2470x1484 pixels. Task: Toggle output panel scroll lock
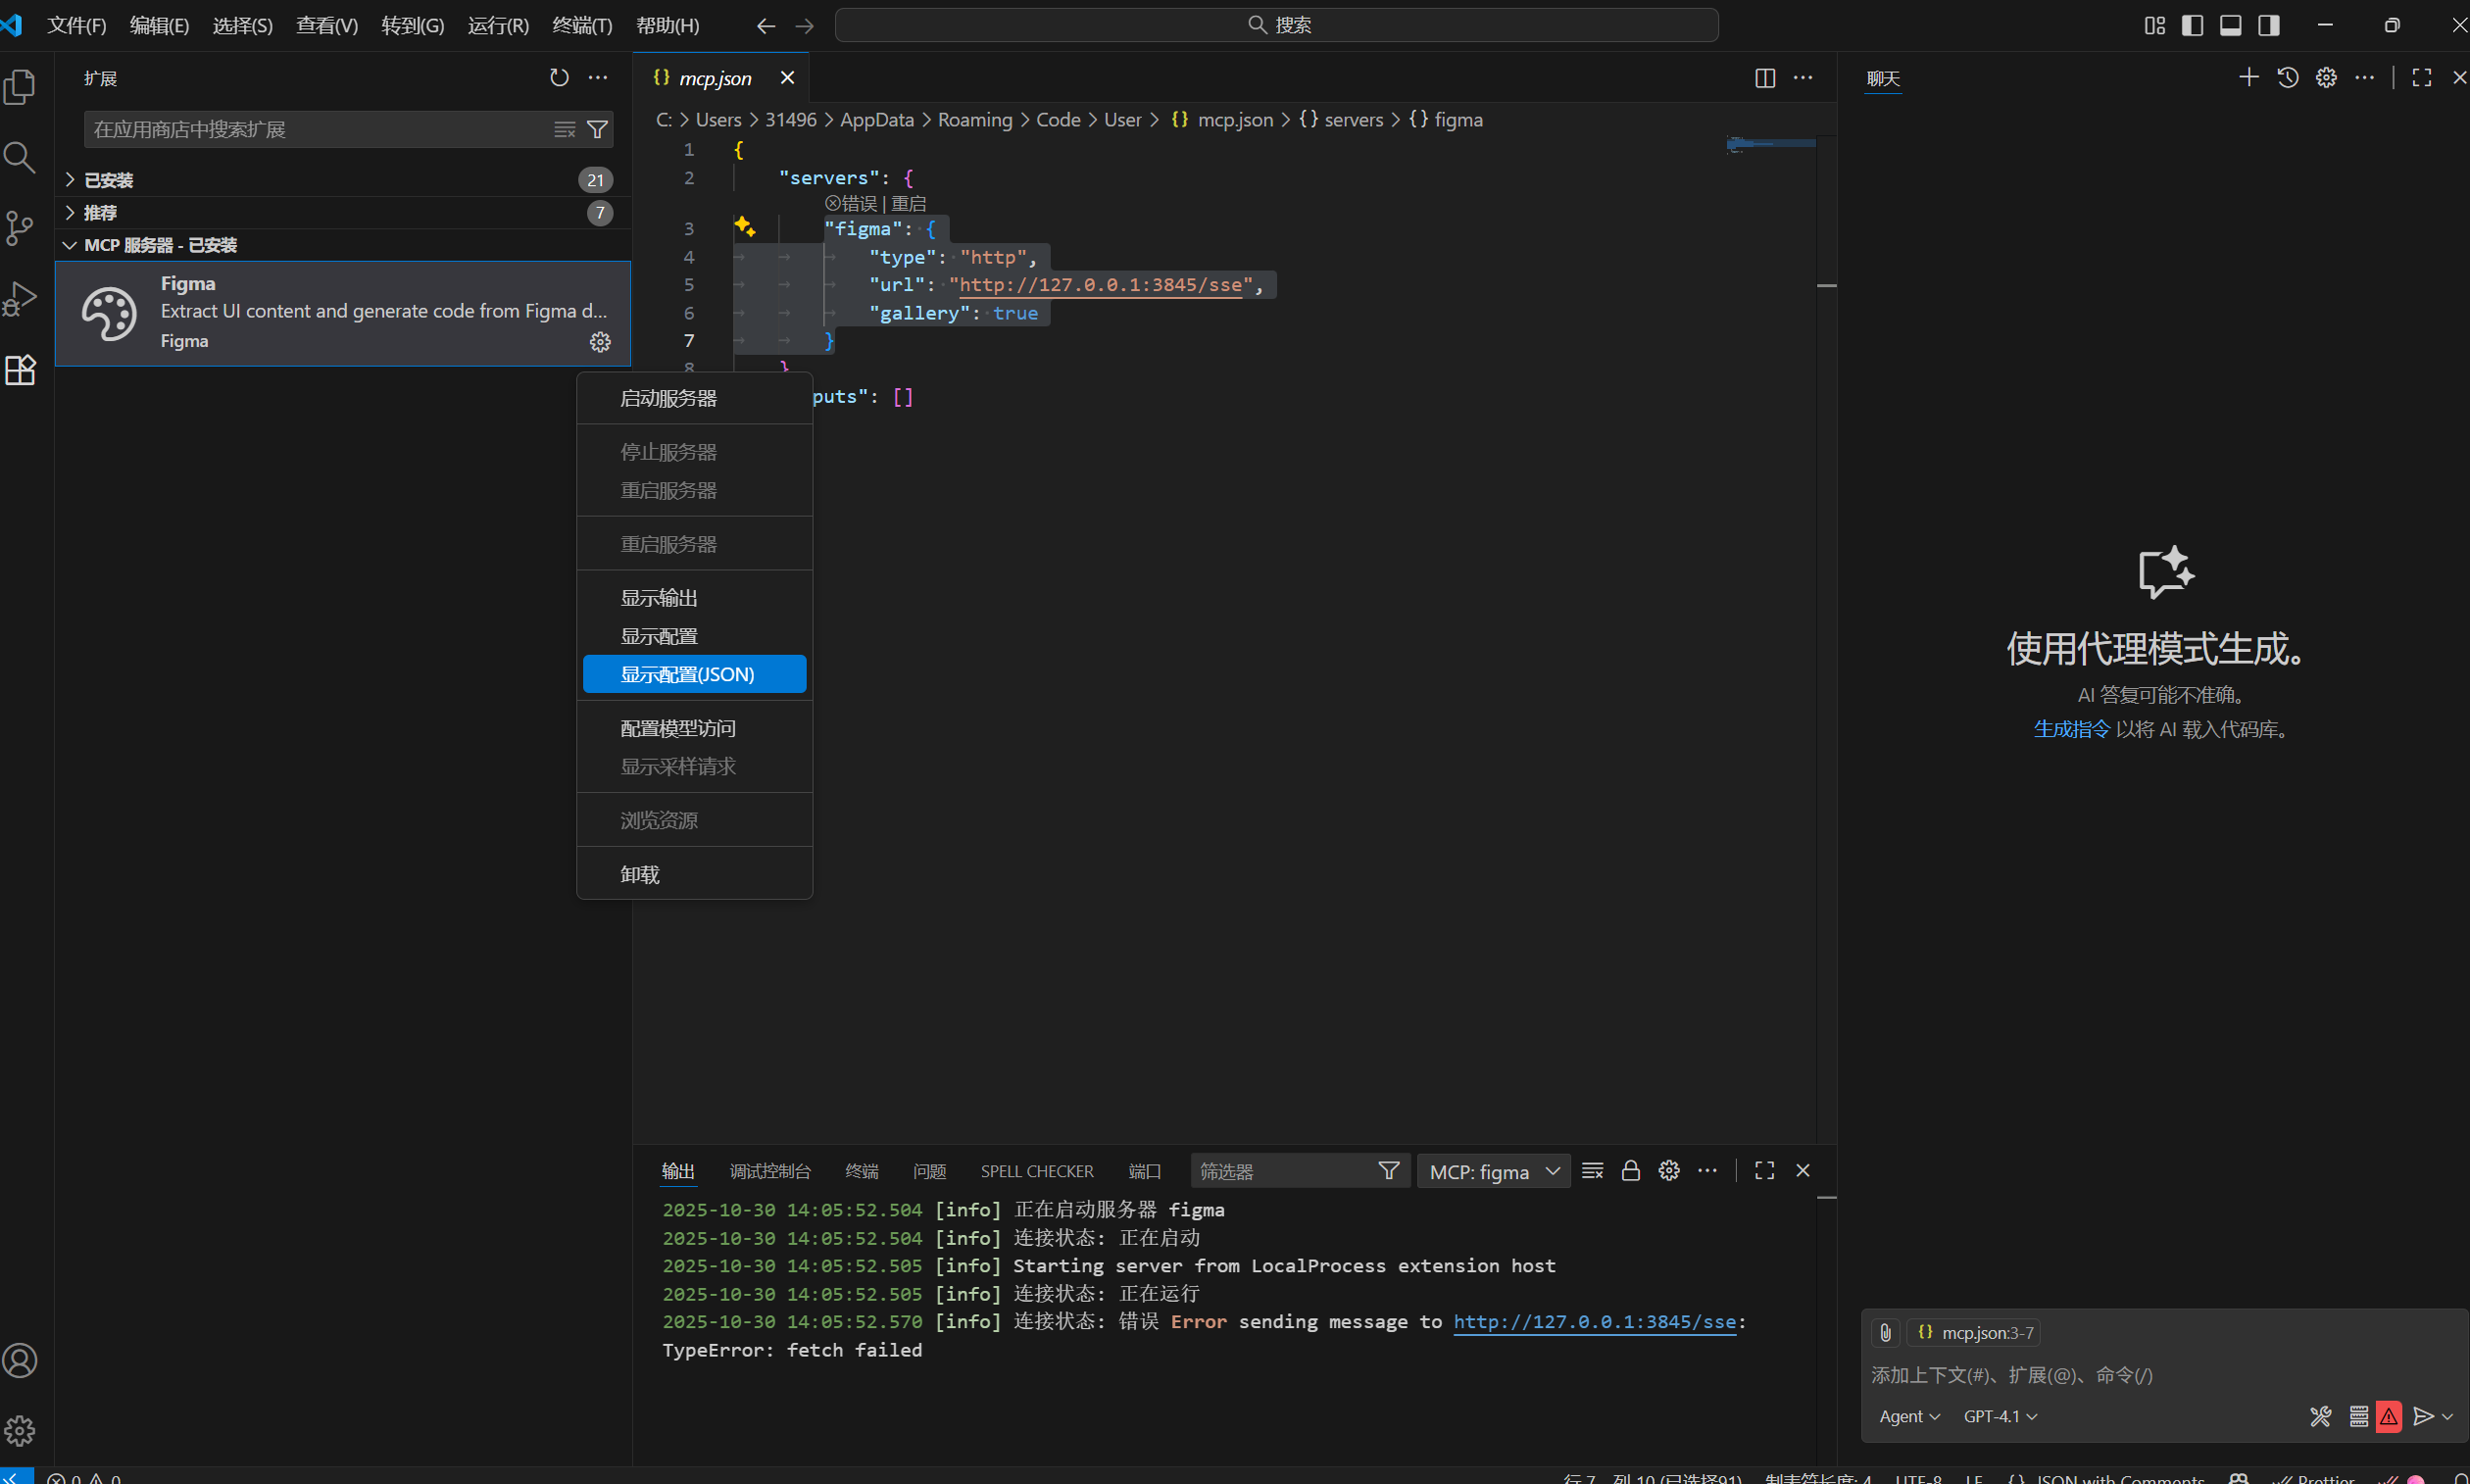click(1631, 1171)
